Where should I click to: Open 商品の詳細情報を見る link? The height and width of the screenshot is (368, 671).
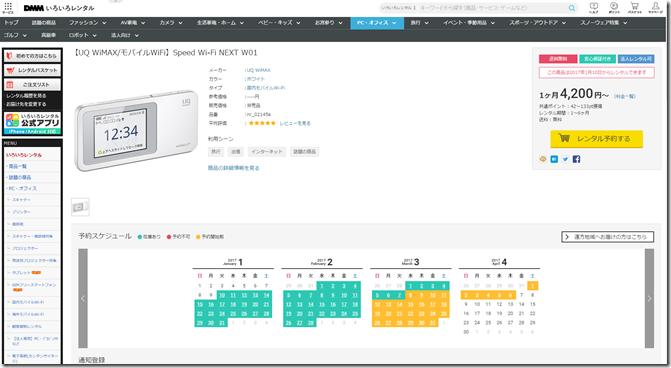tap(234, 168)
